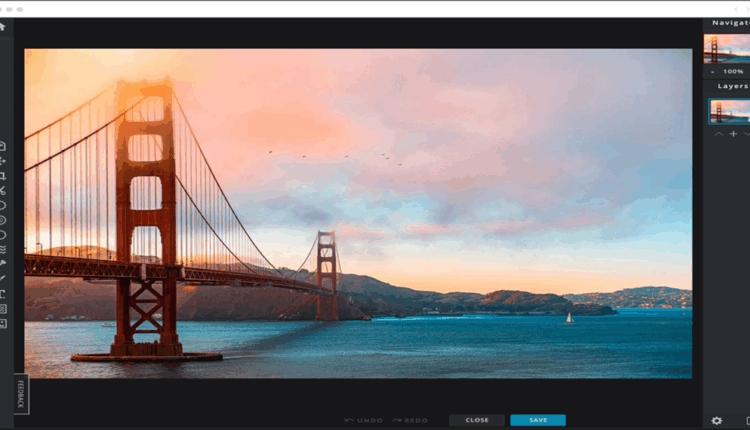Select the Brush draw tool

(x=4, y=278)
